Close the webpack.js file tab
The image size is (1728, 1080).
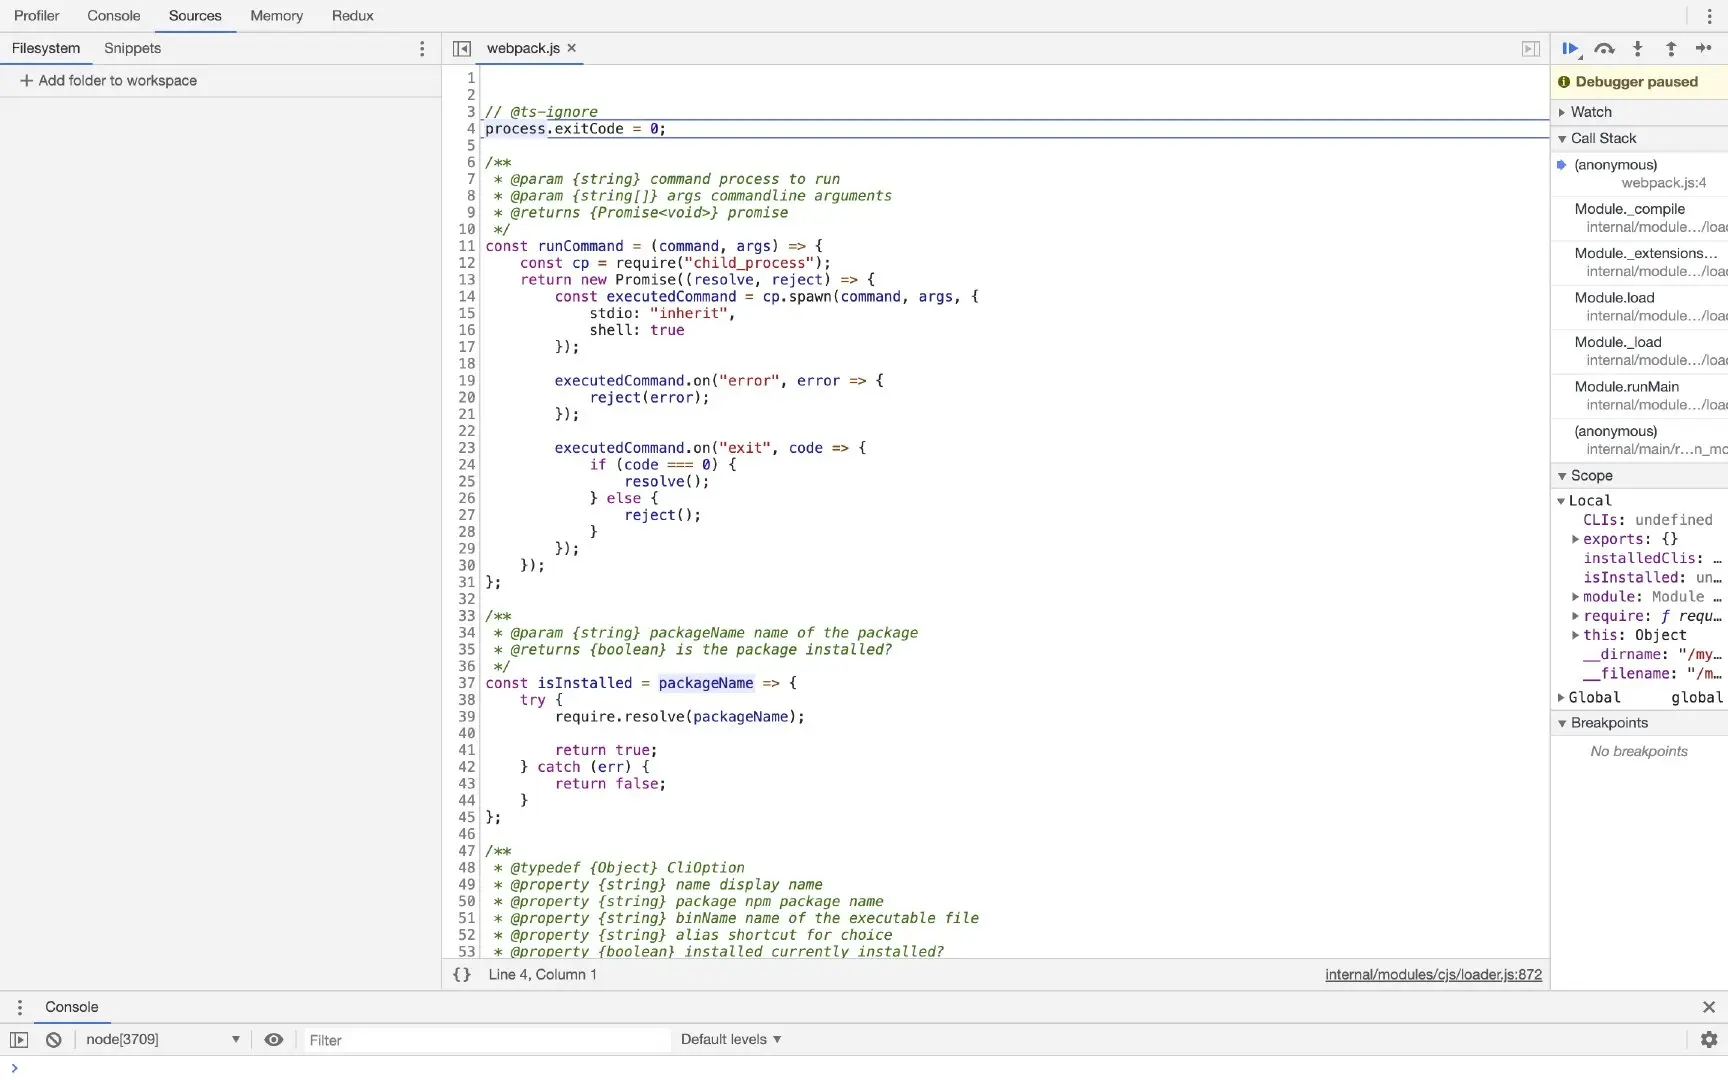pyautogui.click(x=572, y=48)
